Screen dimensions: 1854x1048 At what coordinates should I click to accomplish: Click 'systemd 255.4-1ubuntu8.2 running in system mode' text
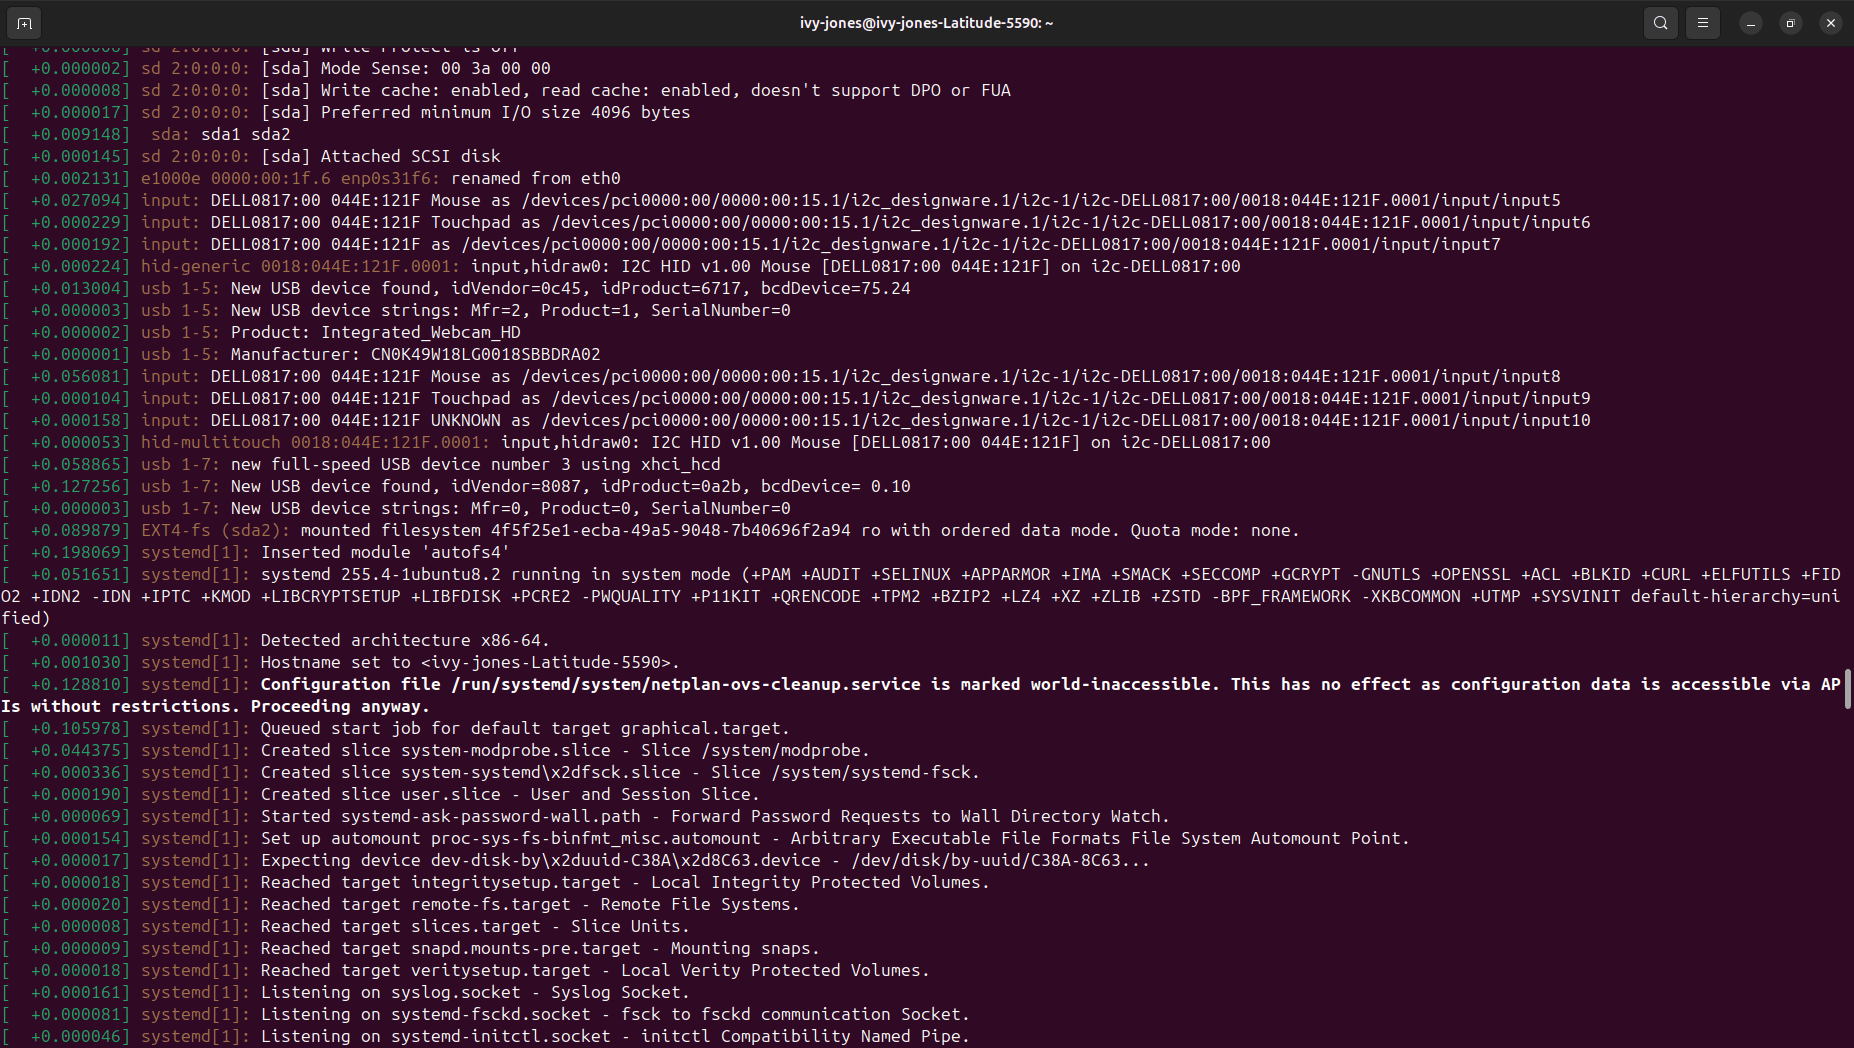coord(496,574)
